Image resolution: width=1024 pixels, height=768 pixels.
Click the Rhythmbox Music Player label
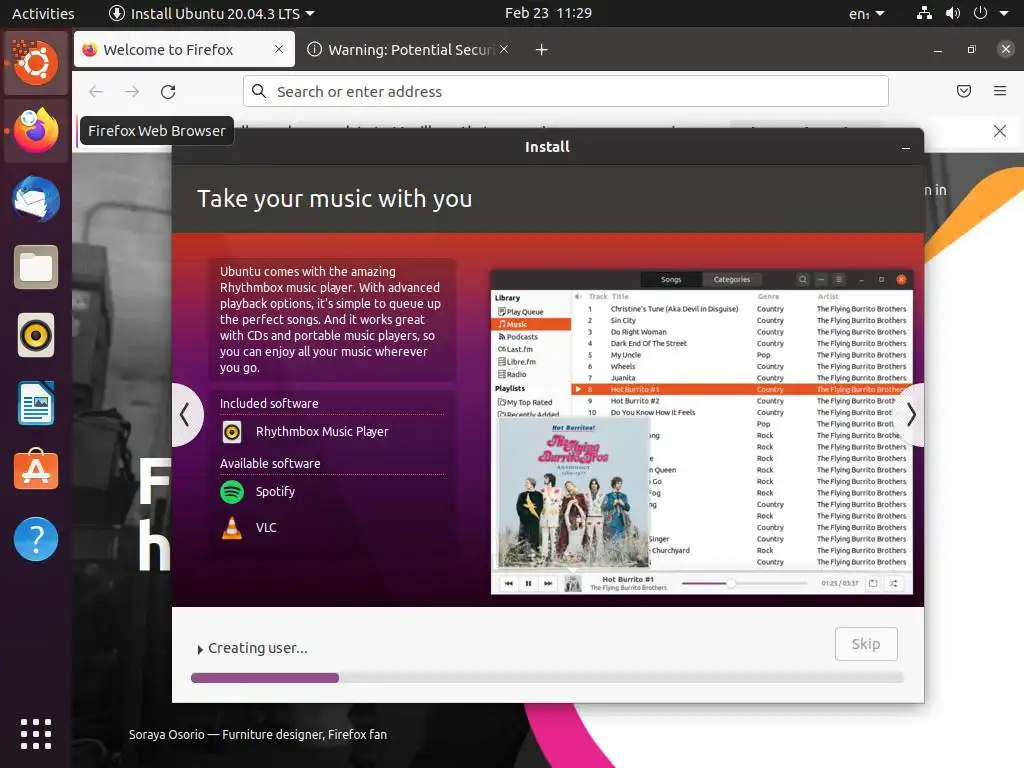pos(322,432)
